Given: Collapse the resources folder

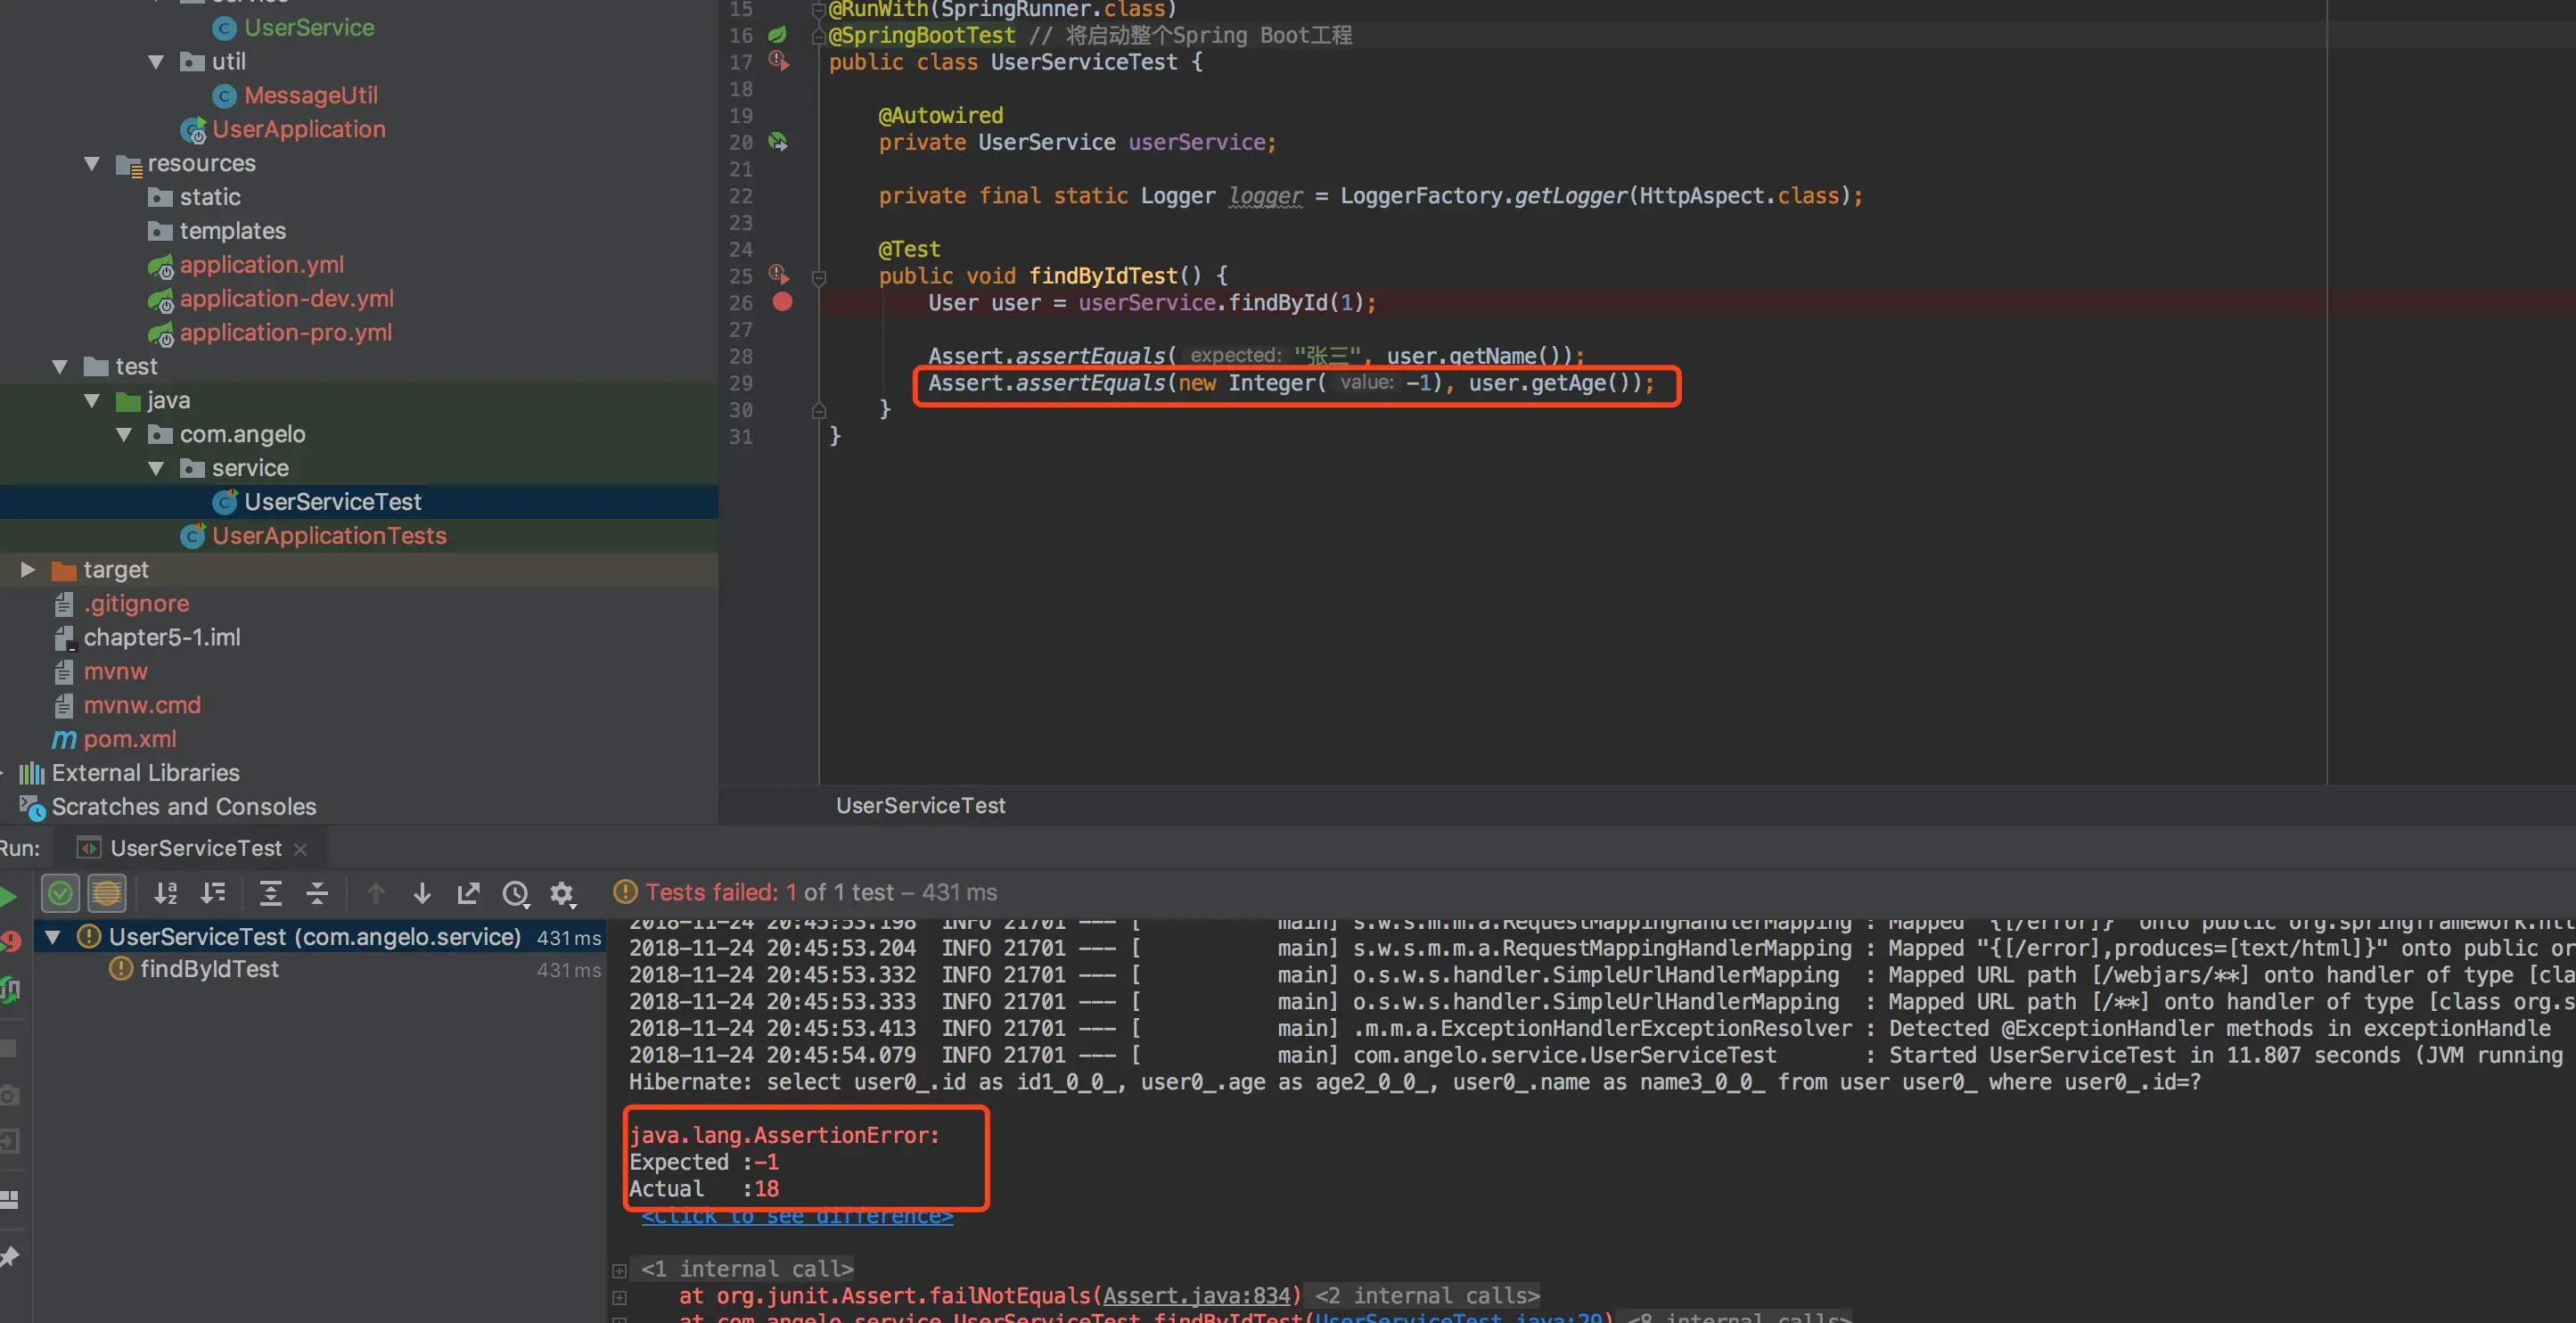Looking at the screenshot, I should pyautogui.click(x=92, y=163).
